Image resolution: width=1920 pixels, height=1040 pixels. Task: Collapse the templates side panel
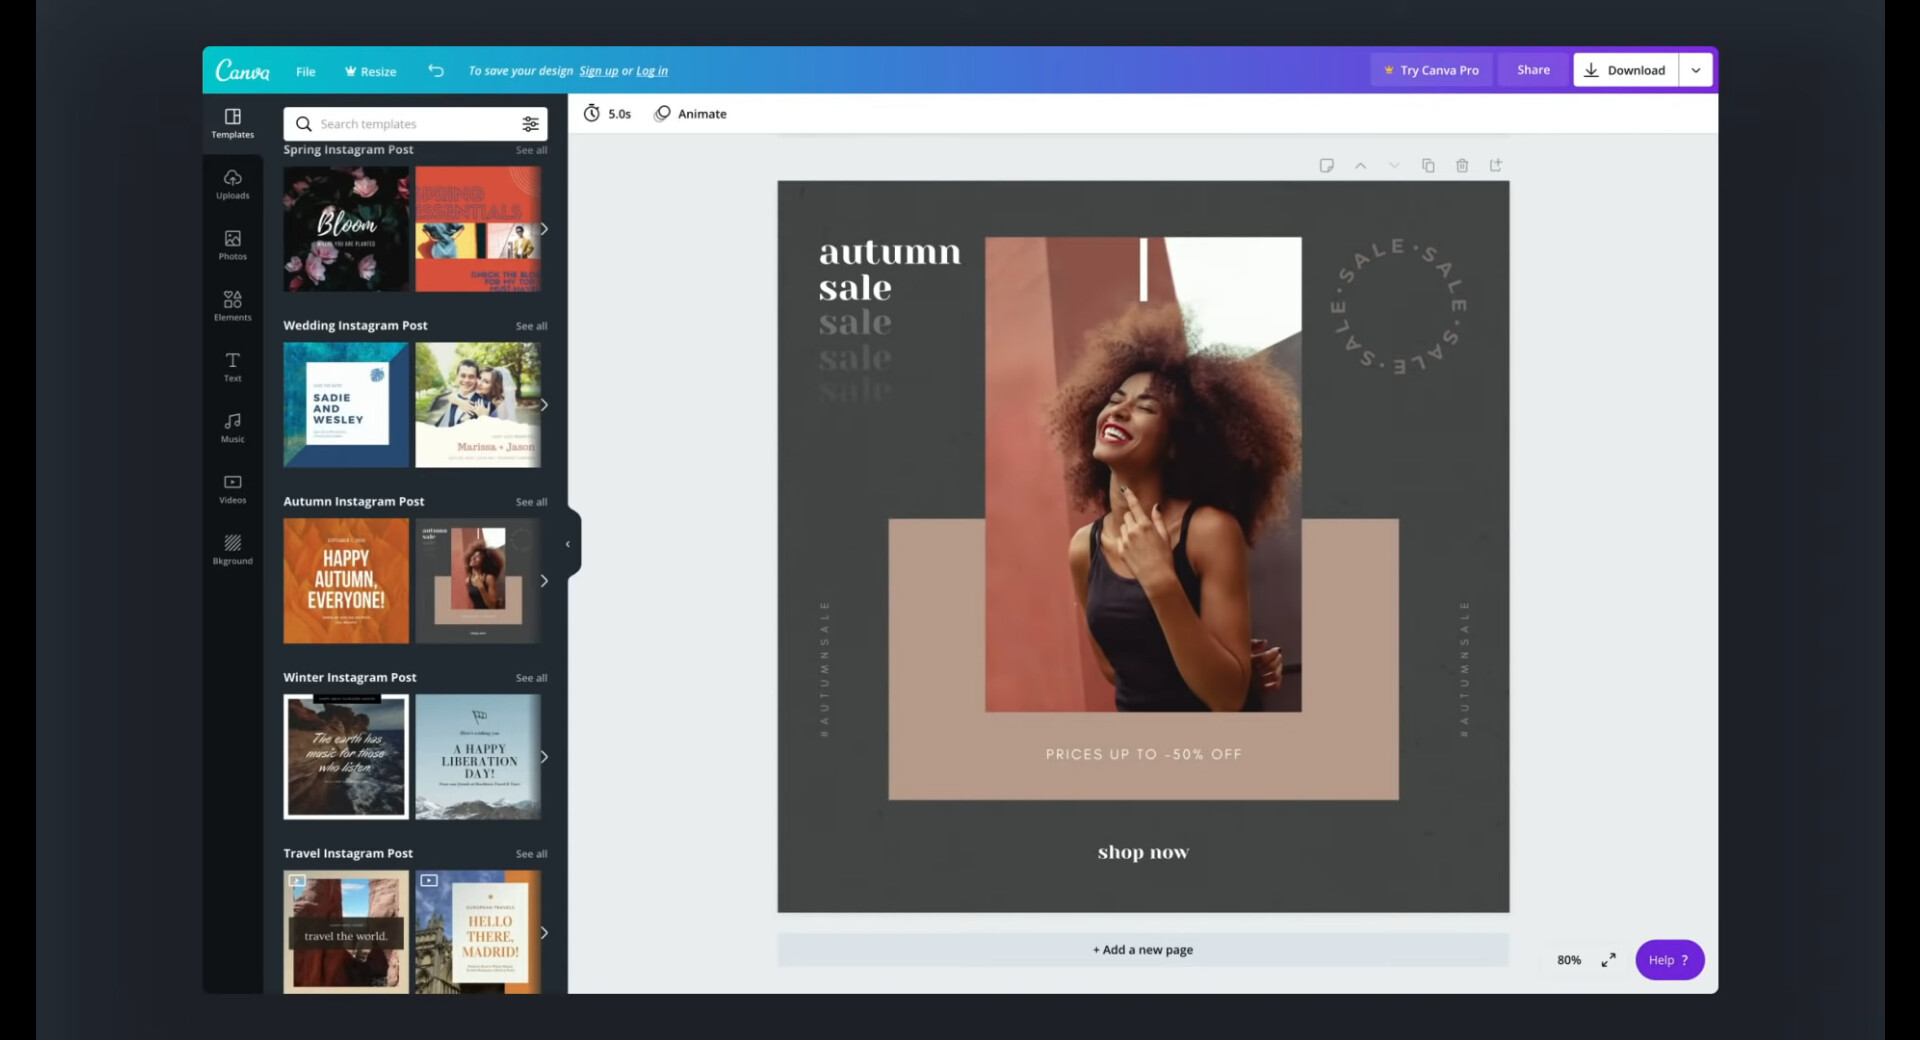[x=568, y=544]
